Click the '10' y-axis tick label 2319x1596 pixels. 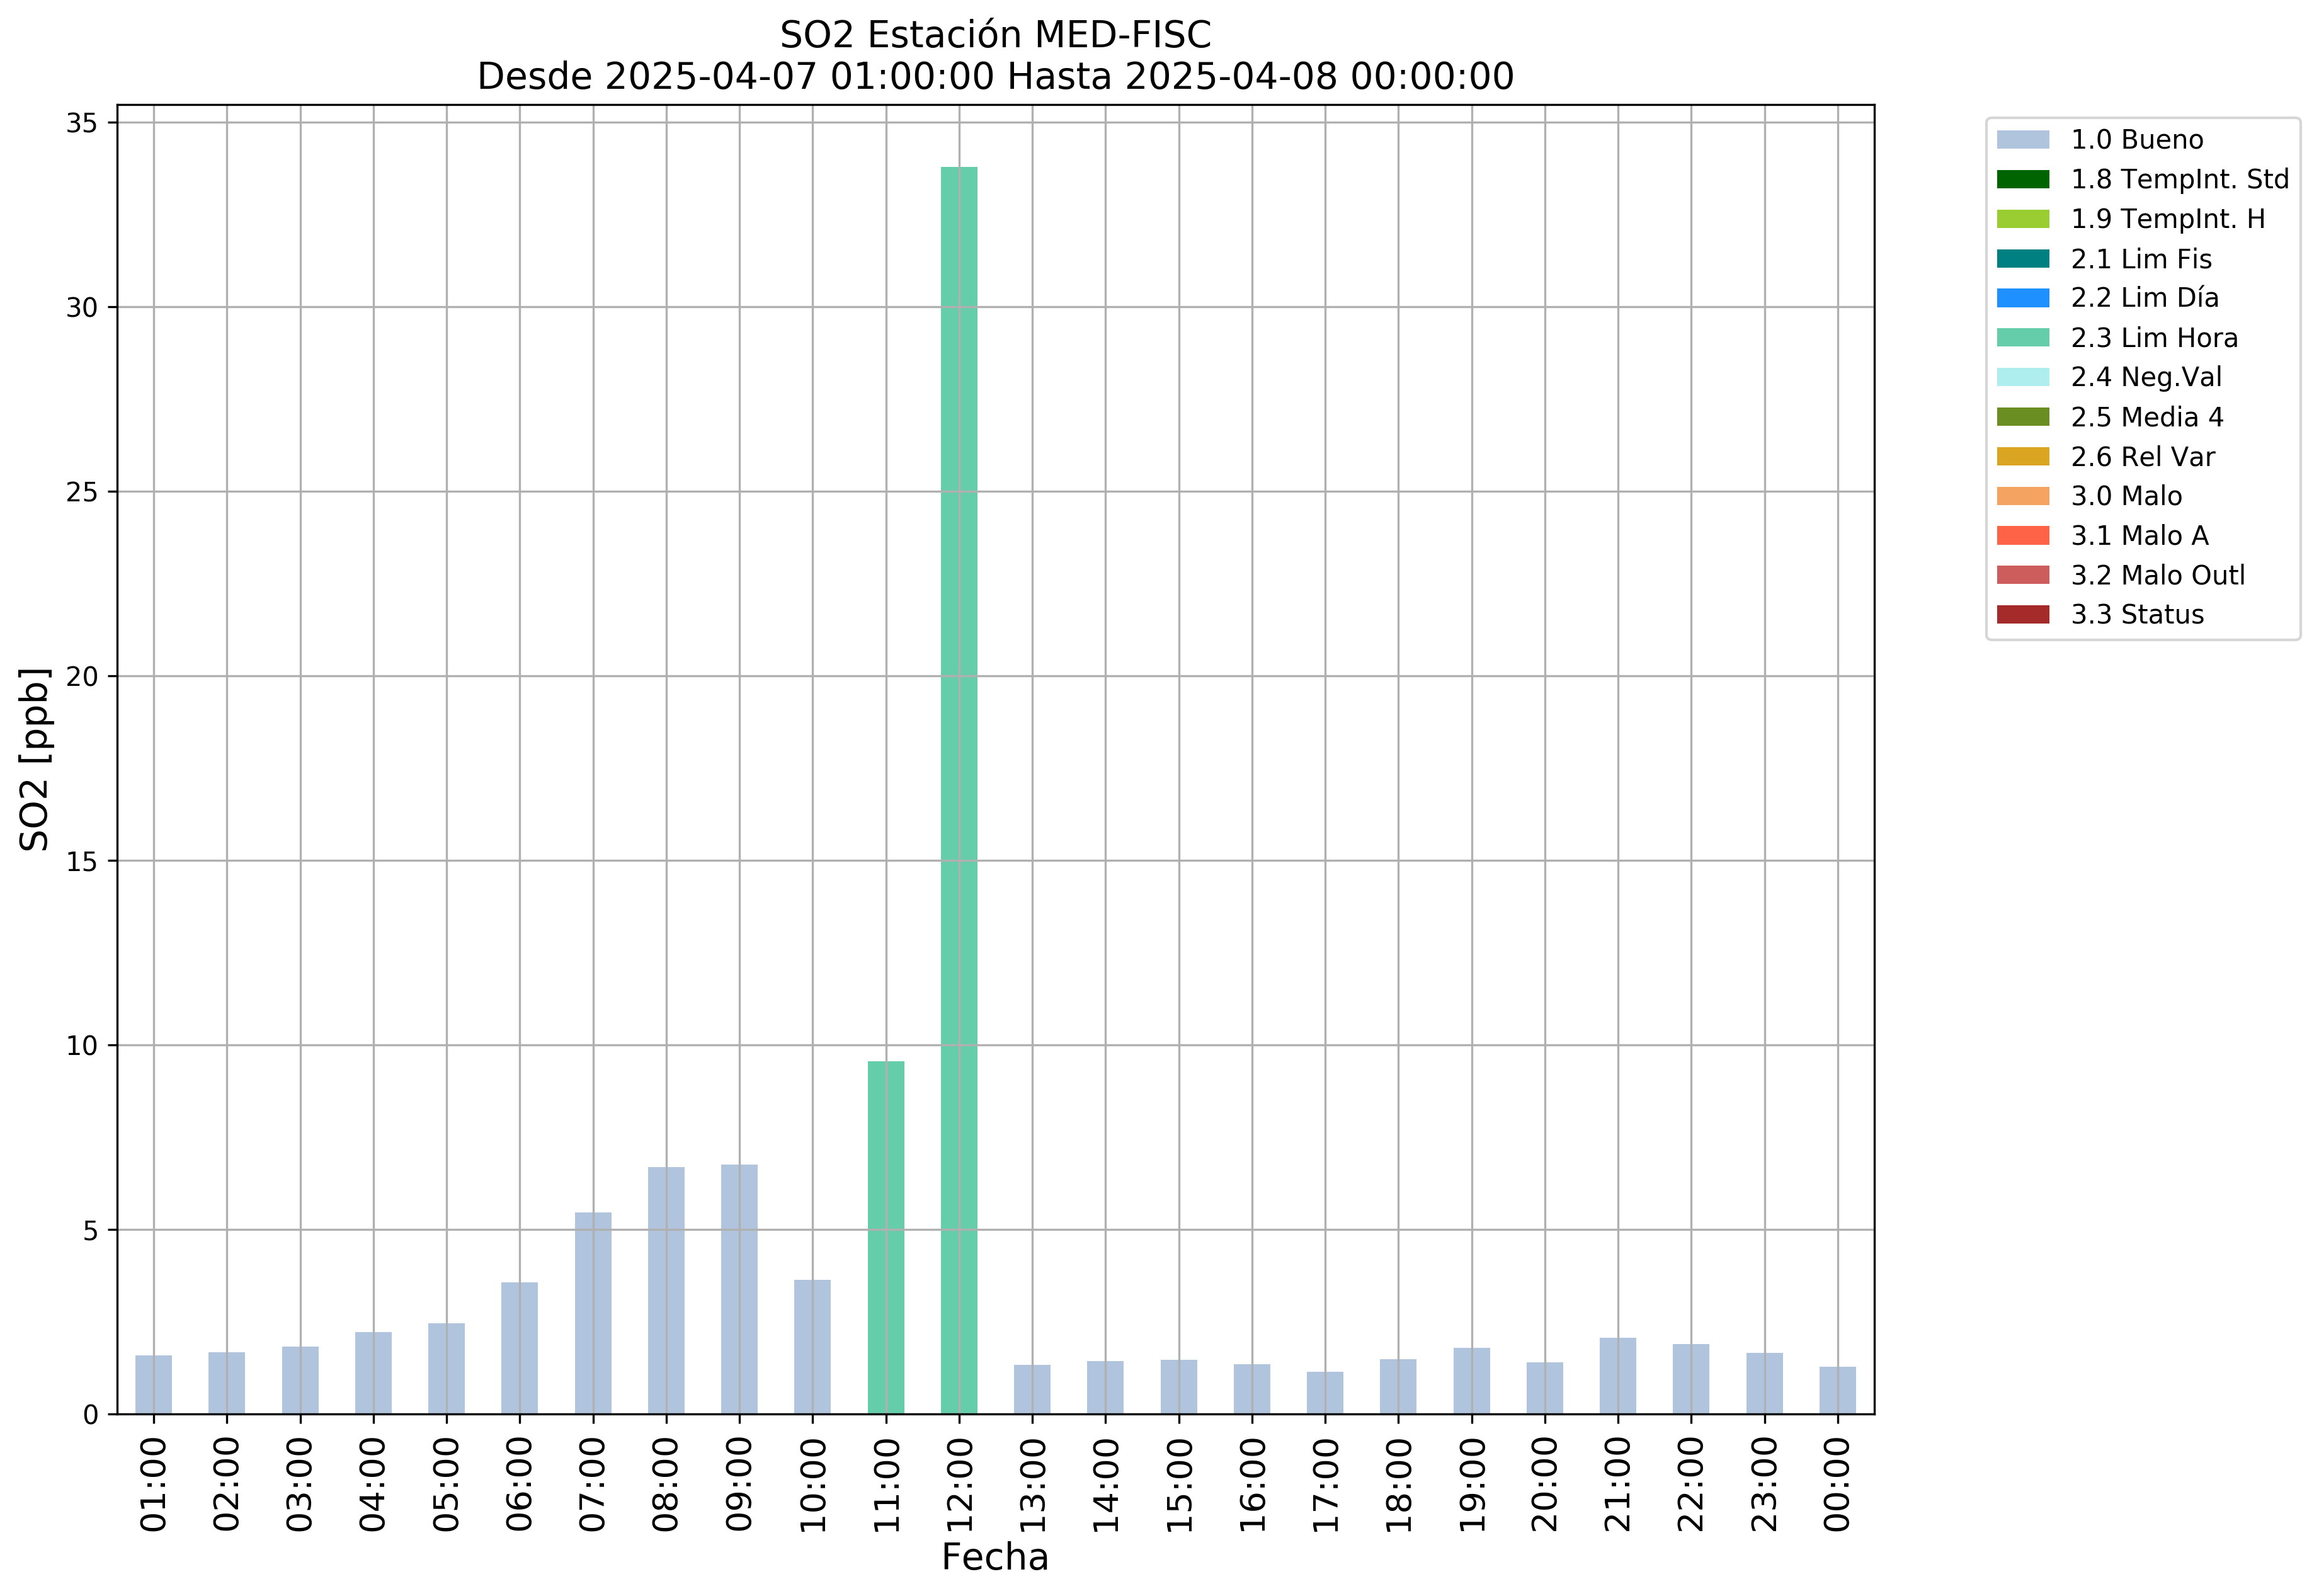pyautogui.click(x=82, y=1046)
